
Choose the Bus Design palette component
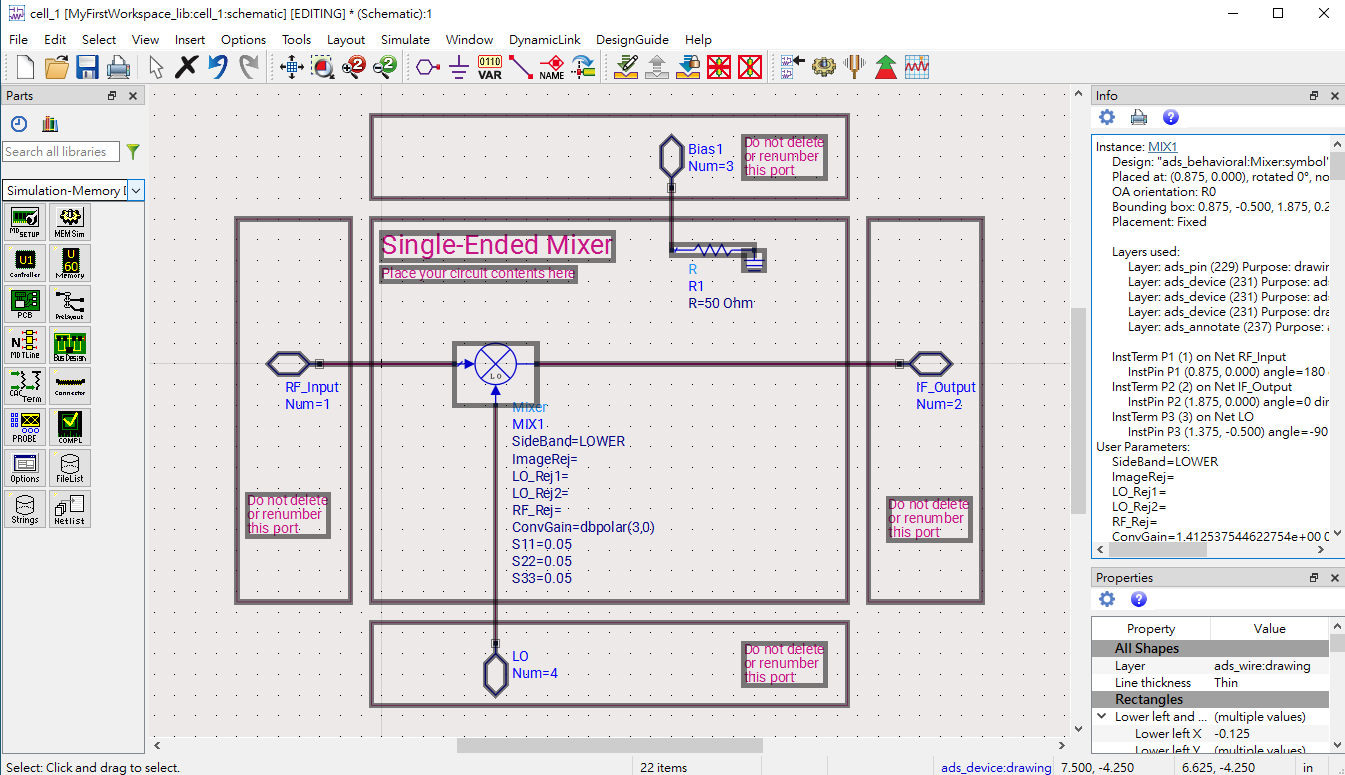tap(70, 345)
